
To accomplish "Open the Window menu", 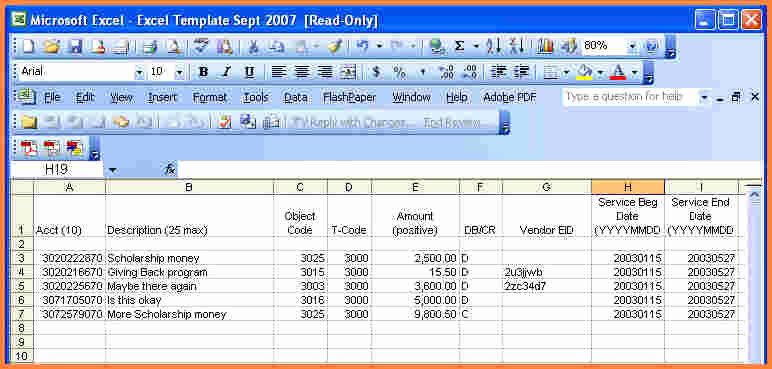I will 412,98.
